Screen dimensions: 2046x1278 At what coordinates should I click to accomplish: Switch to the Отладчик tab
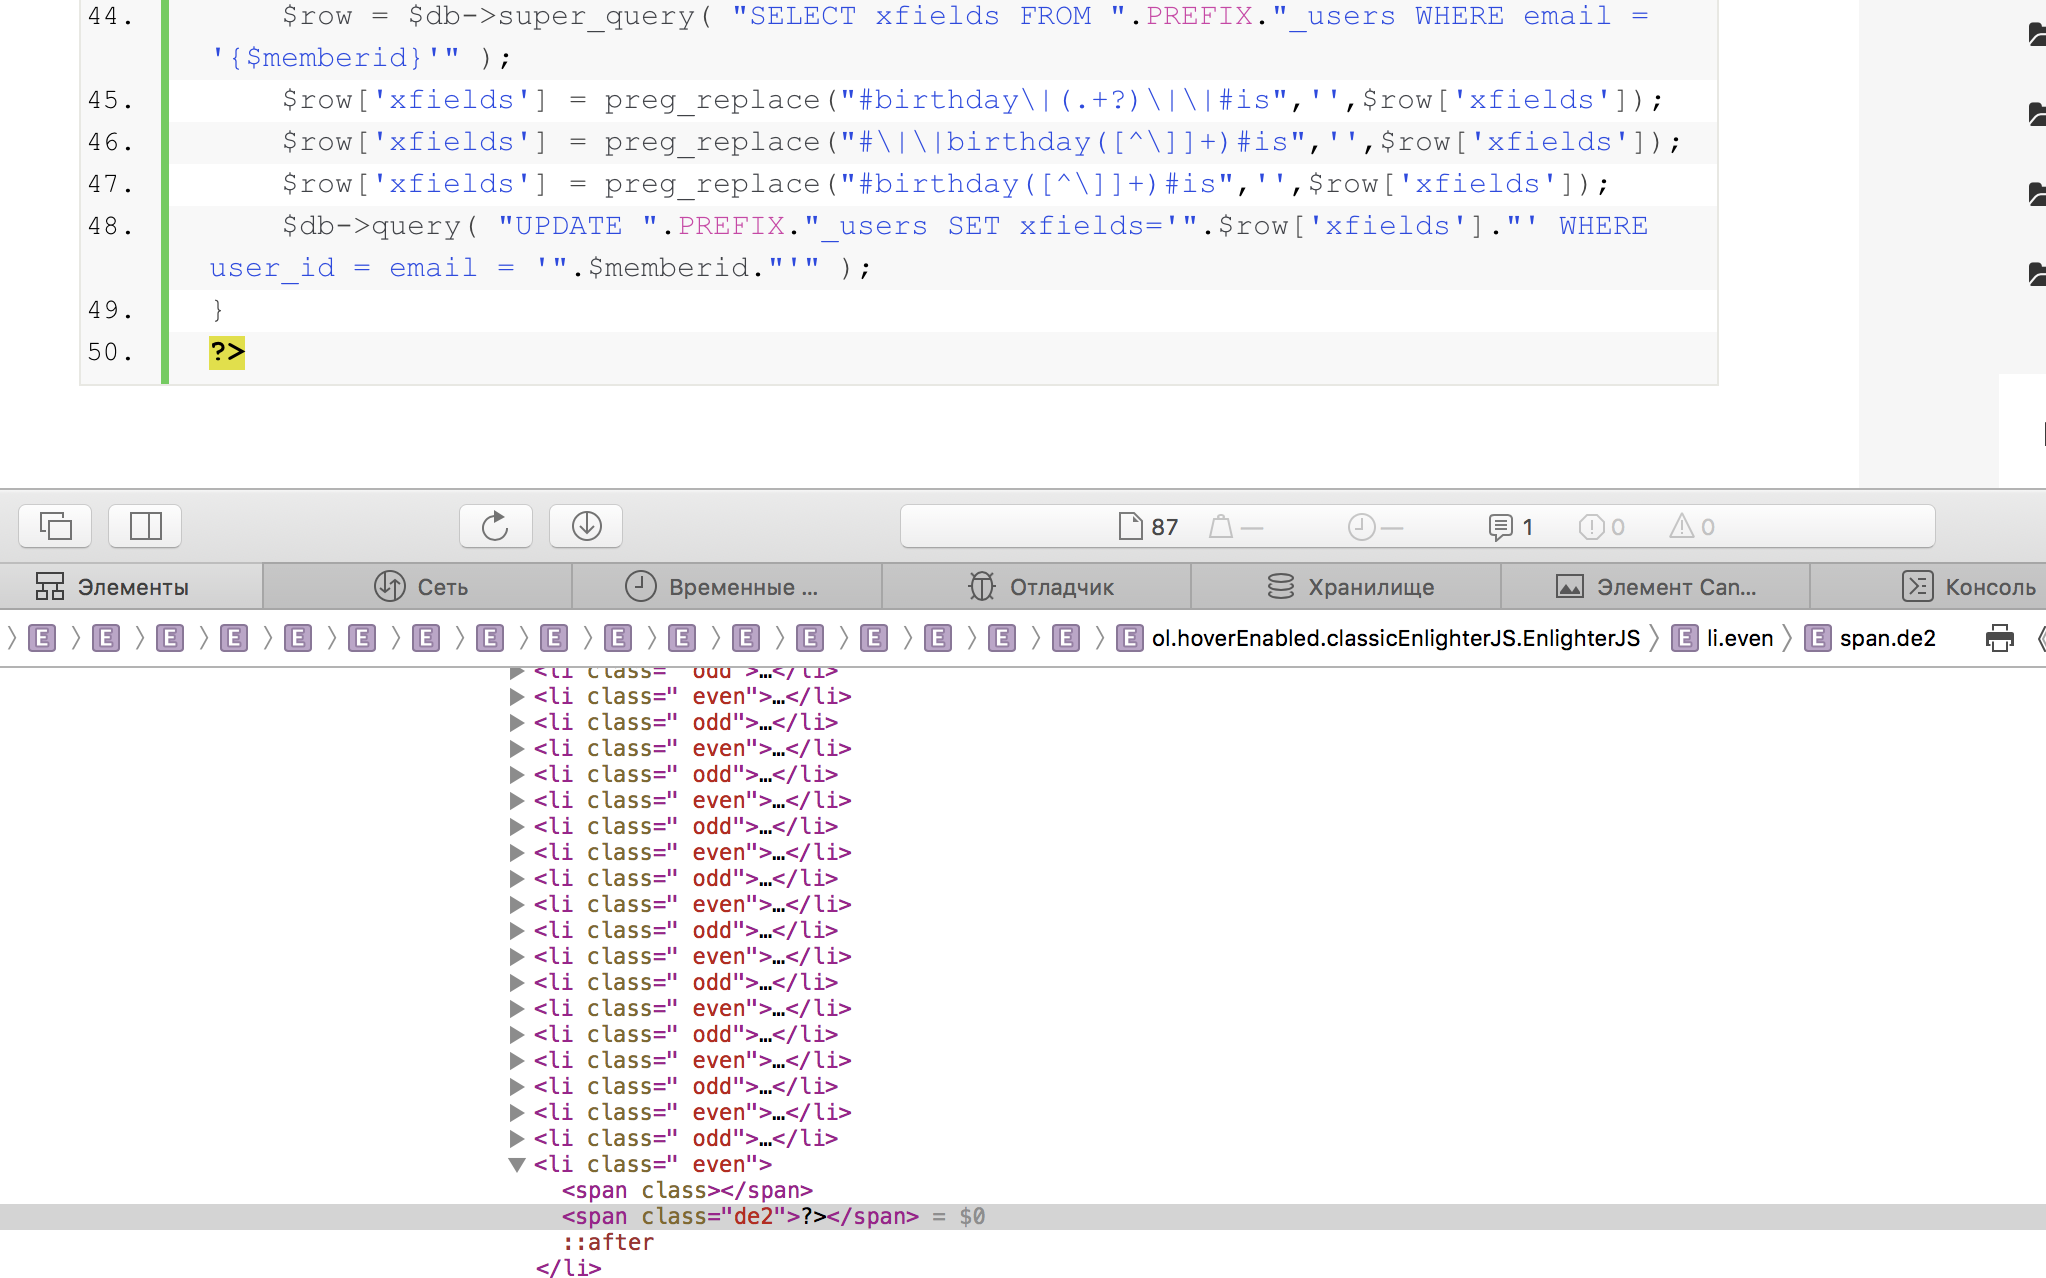coord(1037,587)
